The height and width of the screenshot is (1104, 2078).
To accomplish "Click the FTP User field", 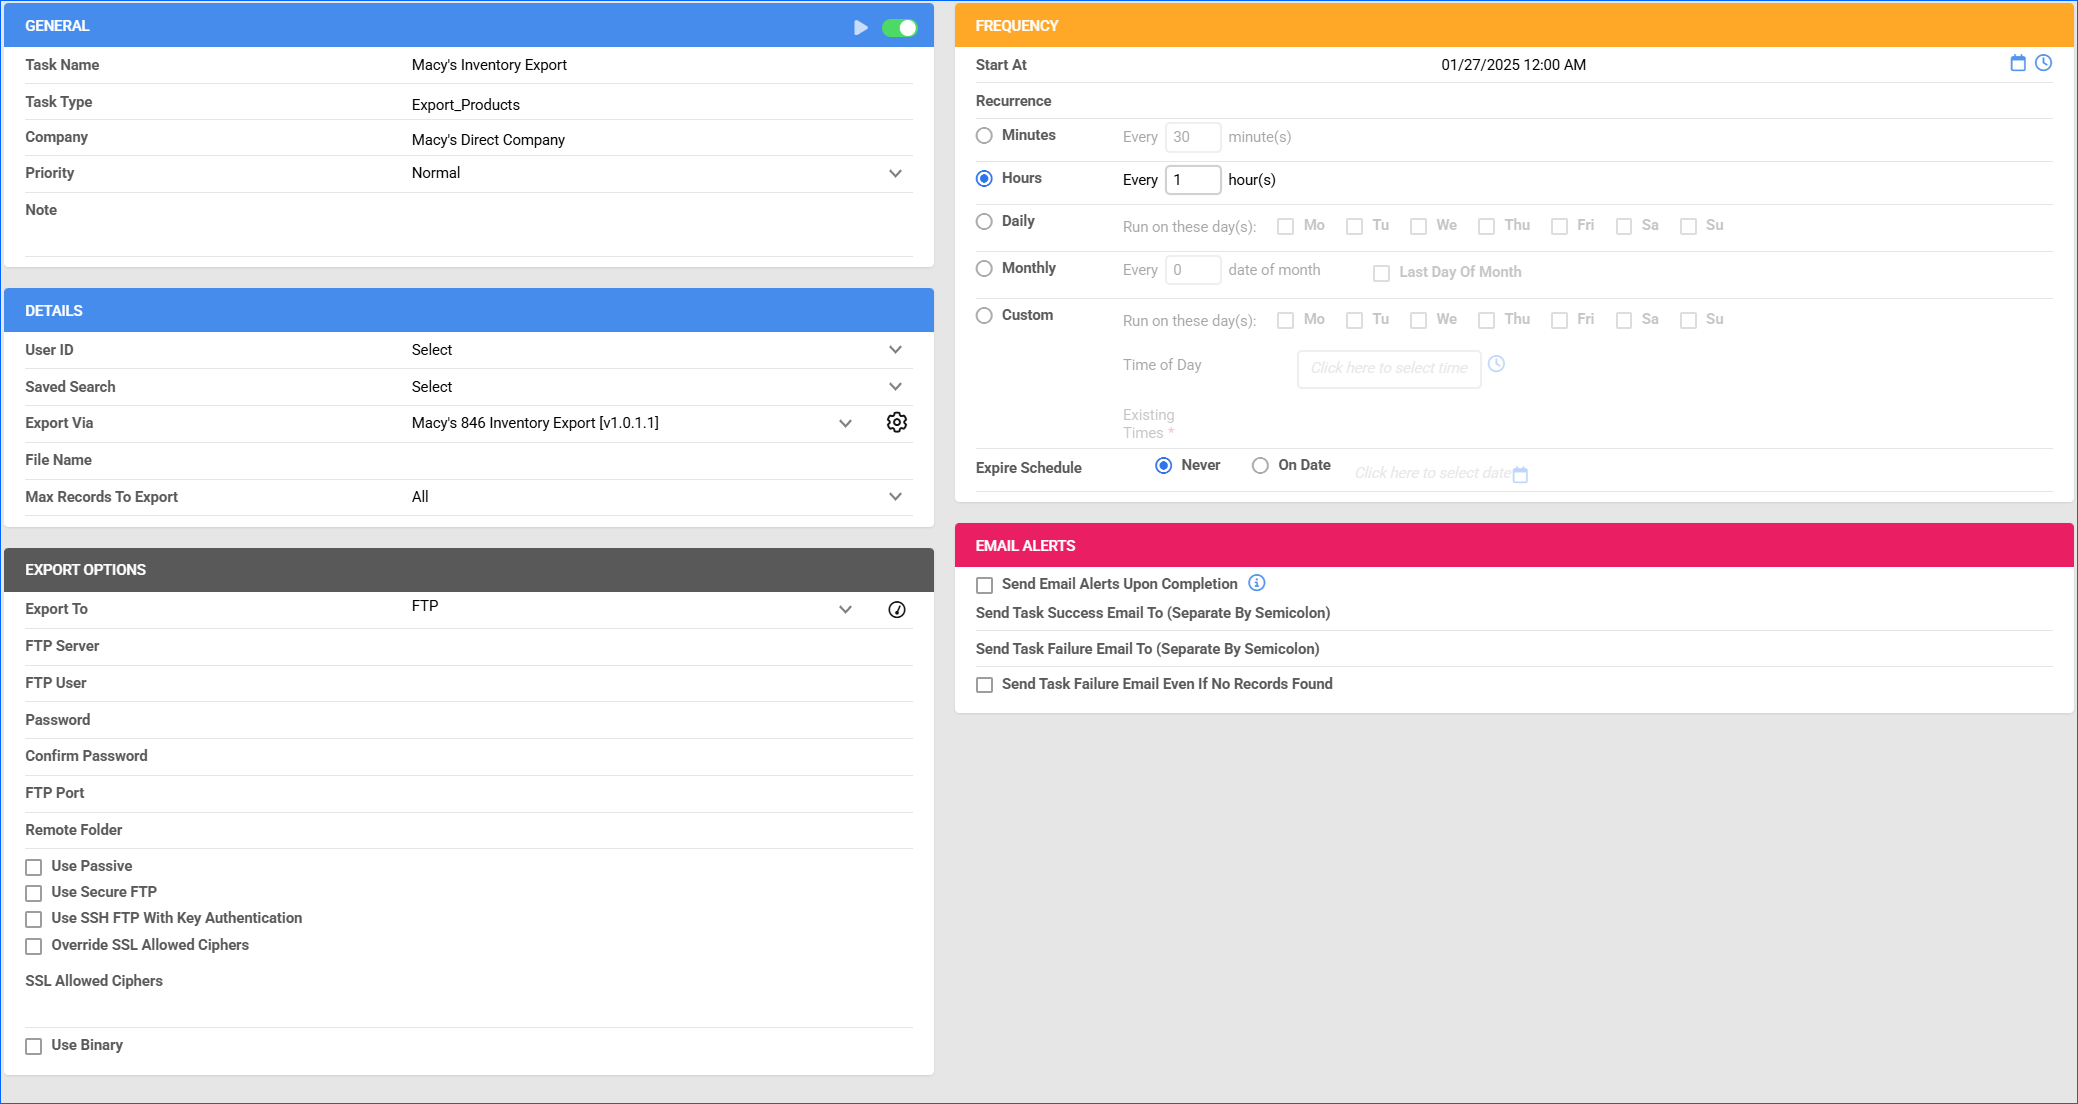I will click(x=662, y=683).
